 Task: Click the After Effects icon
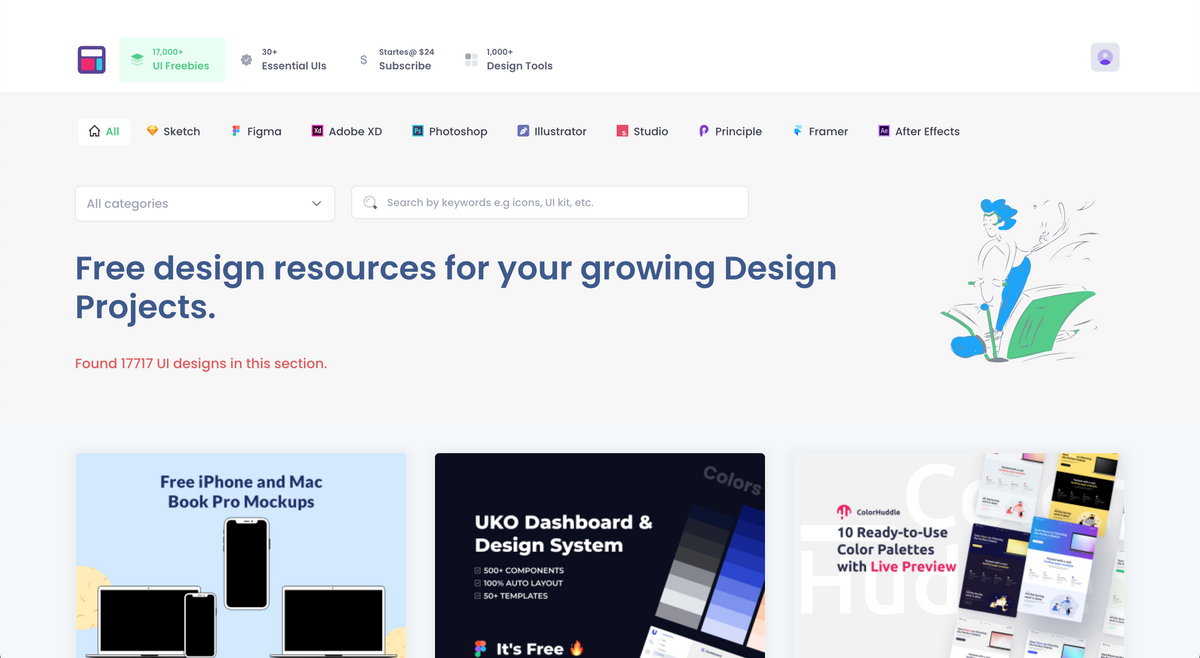pos(884,131)
